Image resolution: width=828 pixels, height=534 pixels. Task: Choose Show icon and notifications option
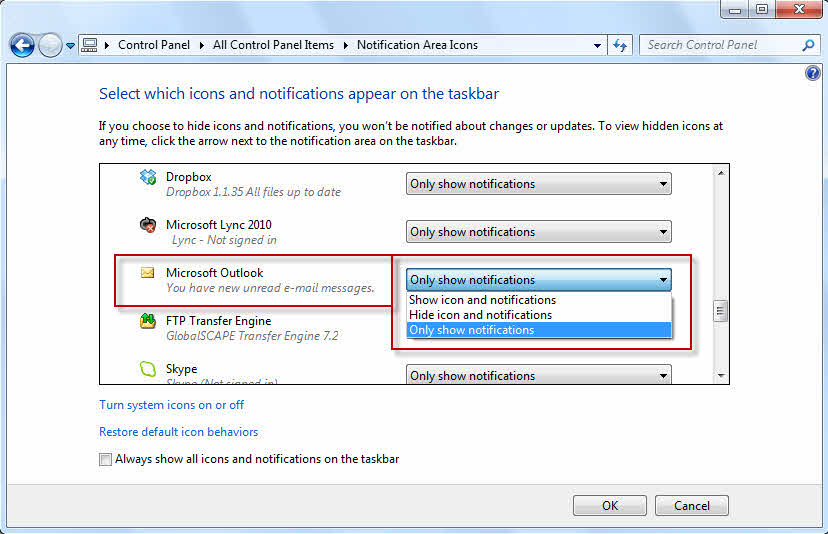[x=539, y=299]
